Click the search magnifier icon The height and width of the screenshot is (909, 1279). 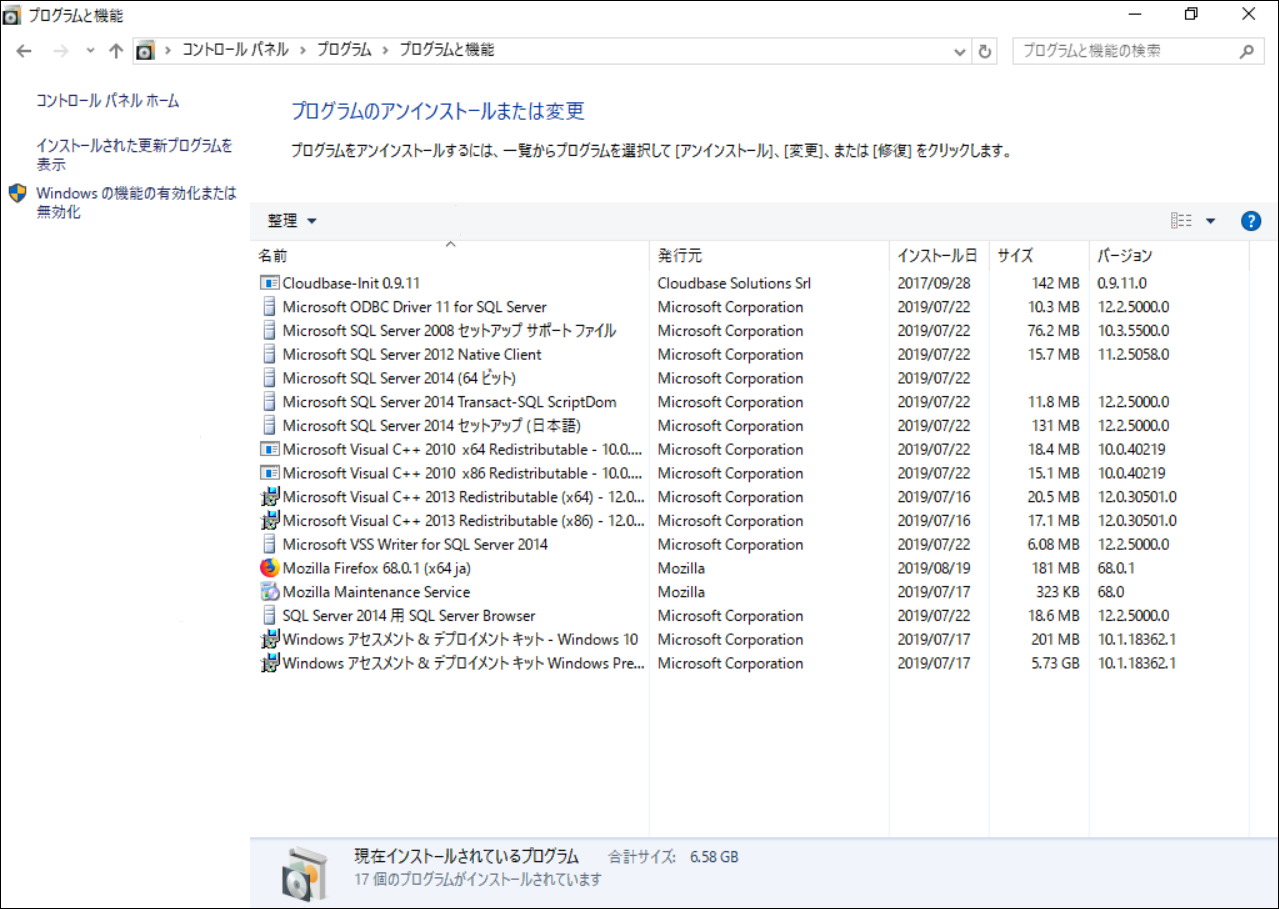click(x=1246, y=51)
